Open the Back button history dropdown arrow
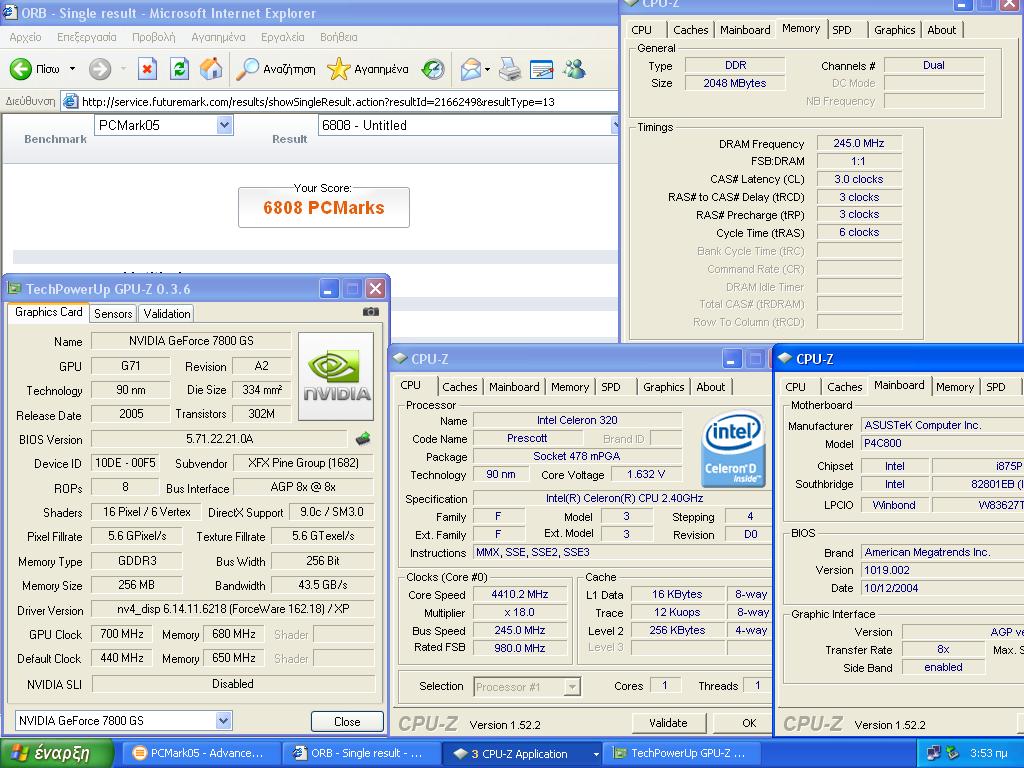Image resolution: width=1024 pixels, height=768 pixels. [x=72, y=69]
